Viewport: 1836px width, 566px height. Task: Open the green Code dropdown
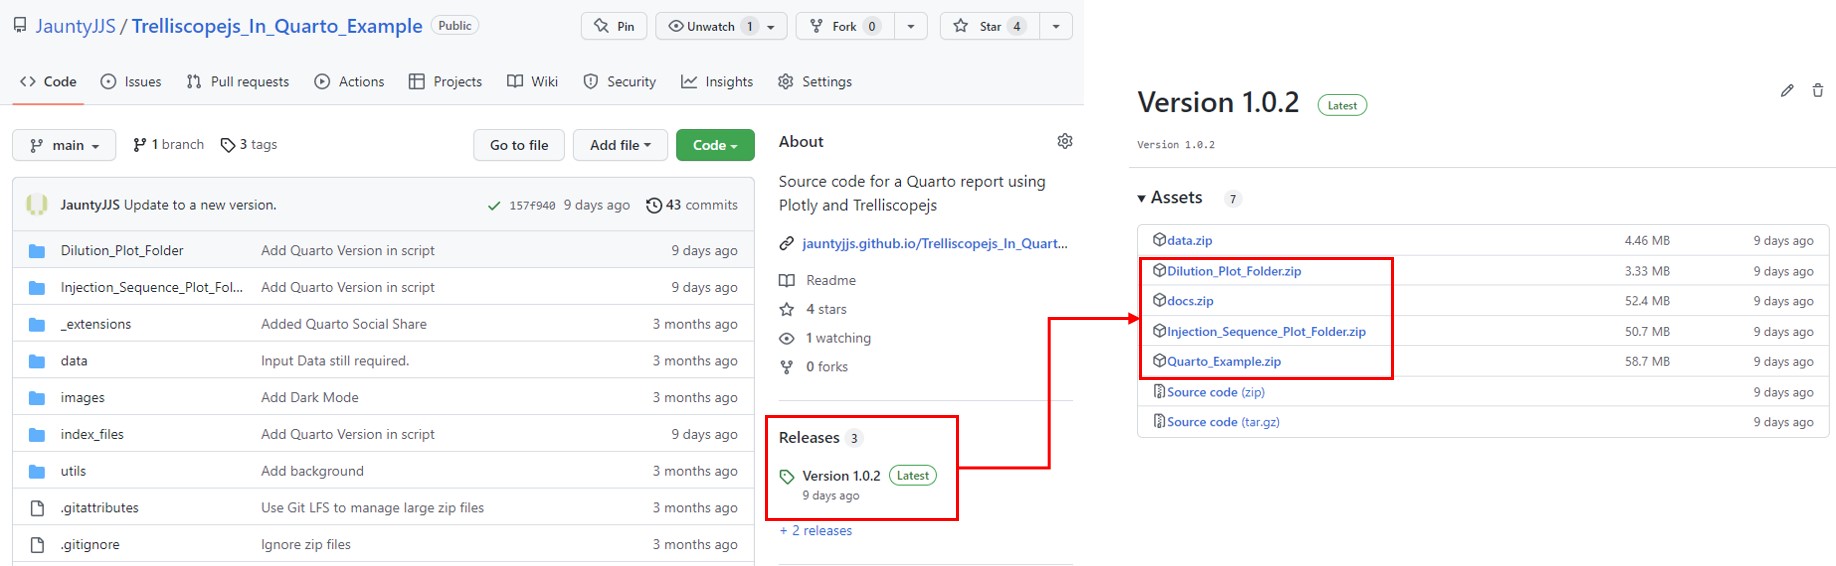click(x=715, y=145)
